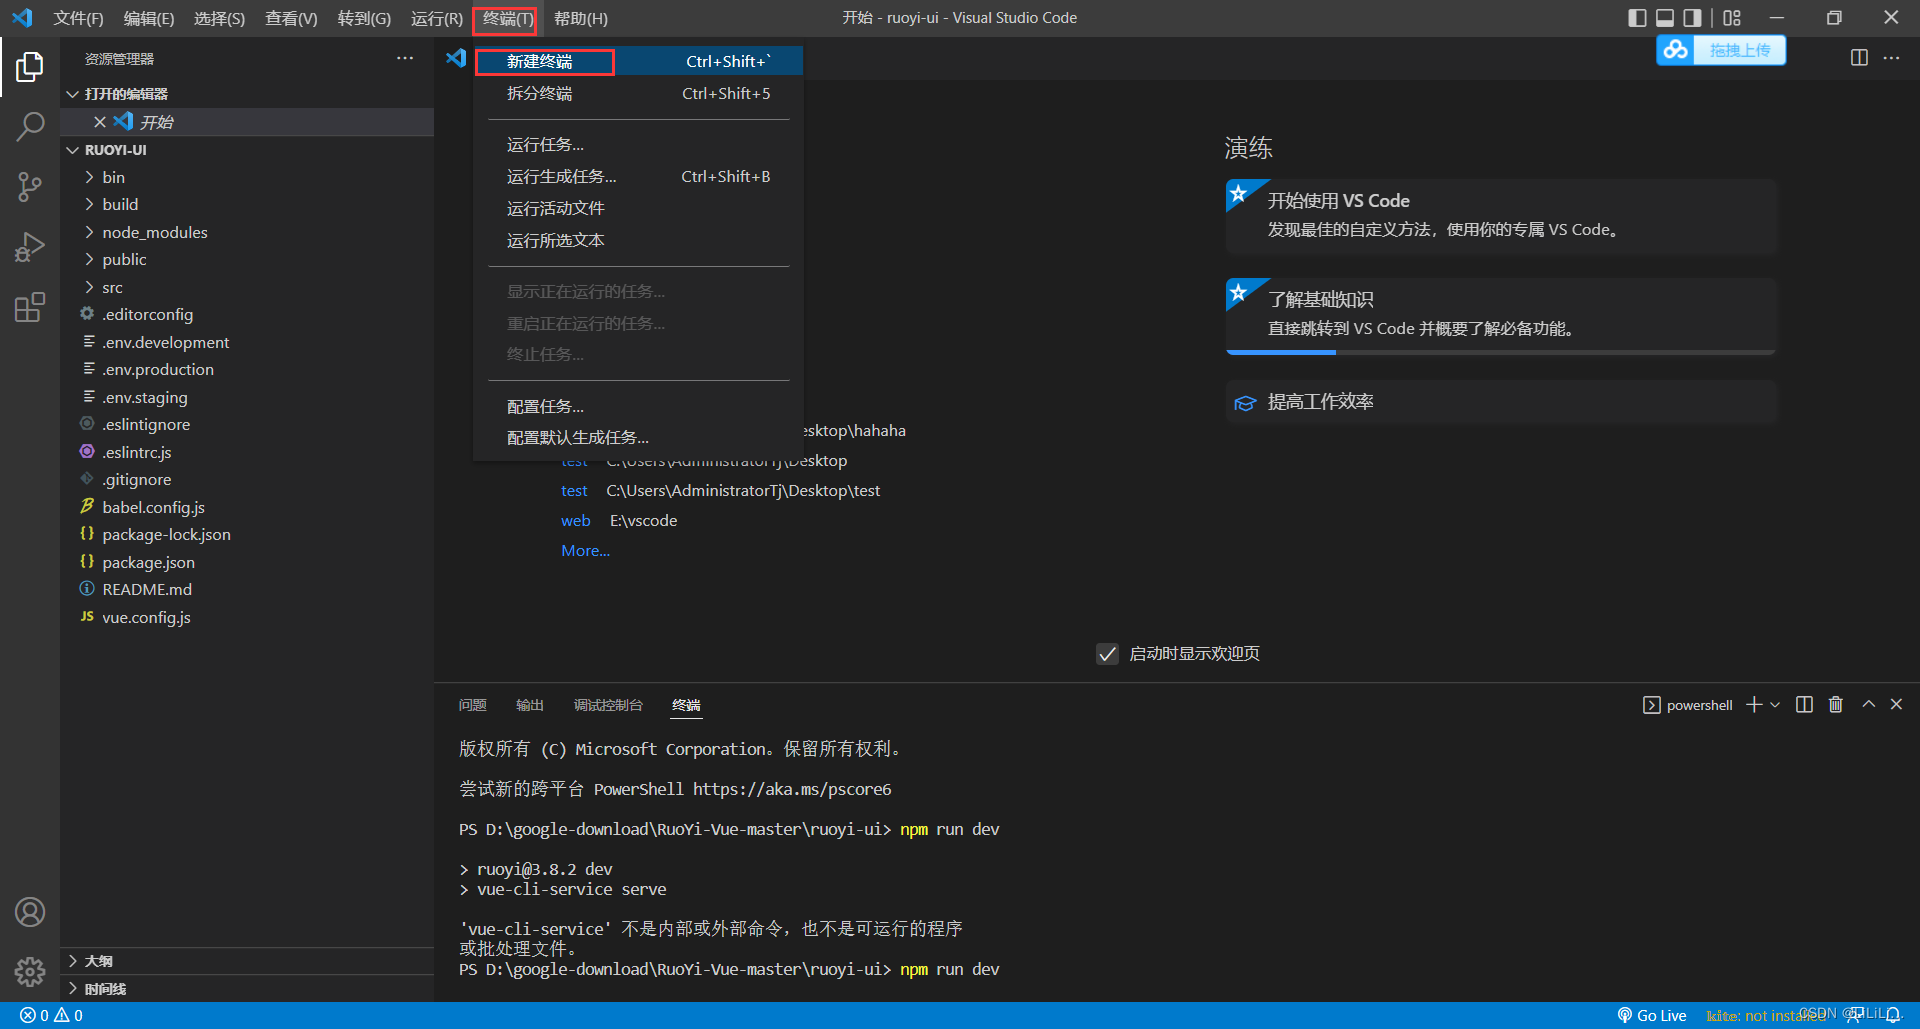Open the Extensions view icon
The width and height of the screenshot is (1920, 1029).
30,307
